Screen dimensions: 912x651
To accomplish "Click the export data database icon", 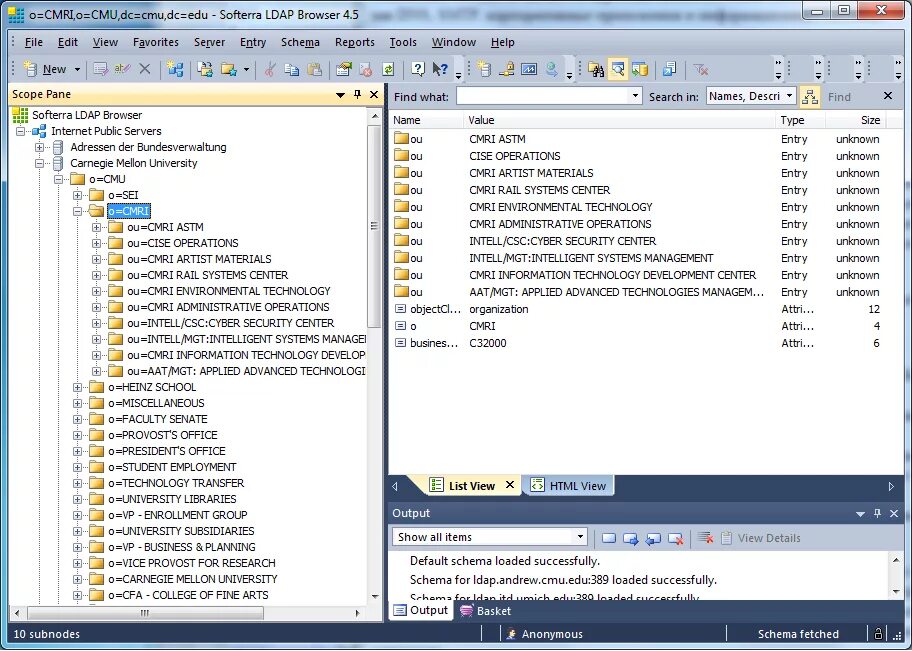I will 640,69.
